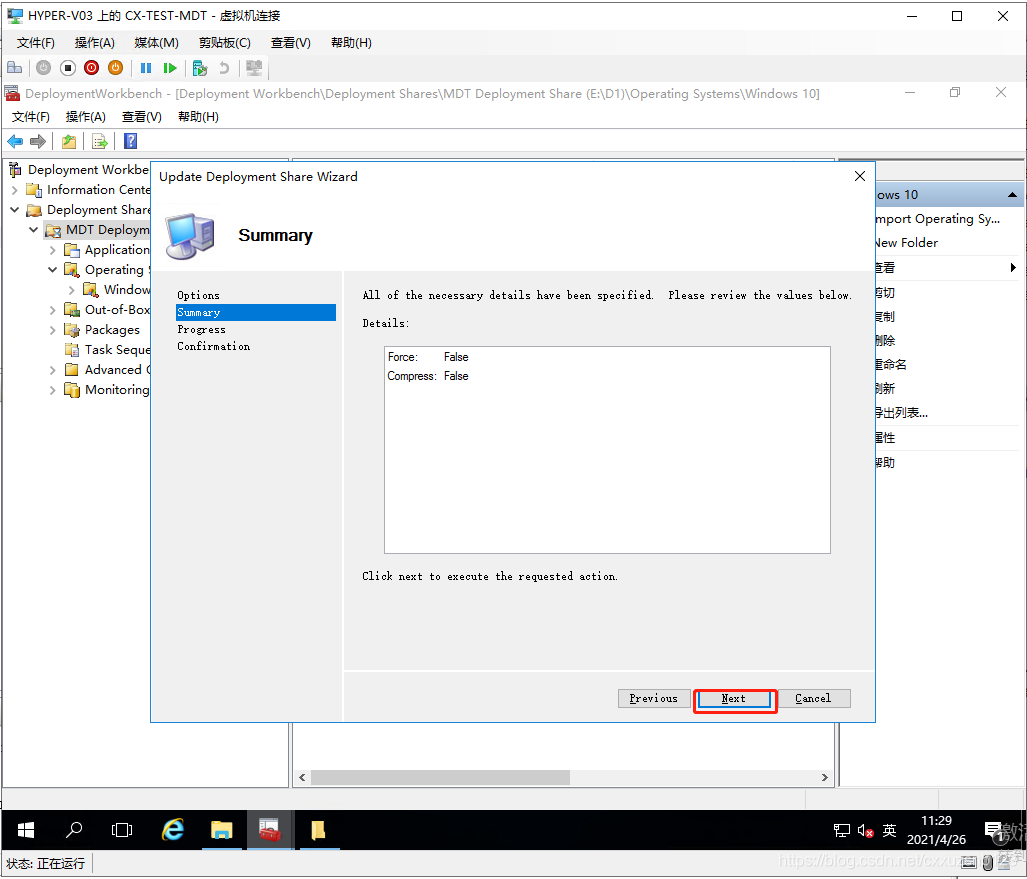Click the yellow folder window on taskbar
This screenshot has width=1027, height=879.
(x=318, y=831)
